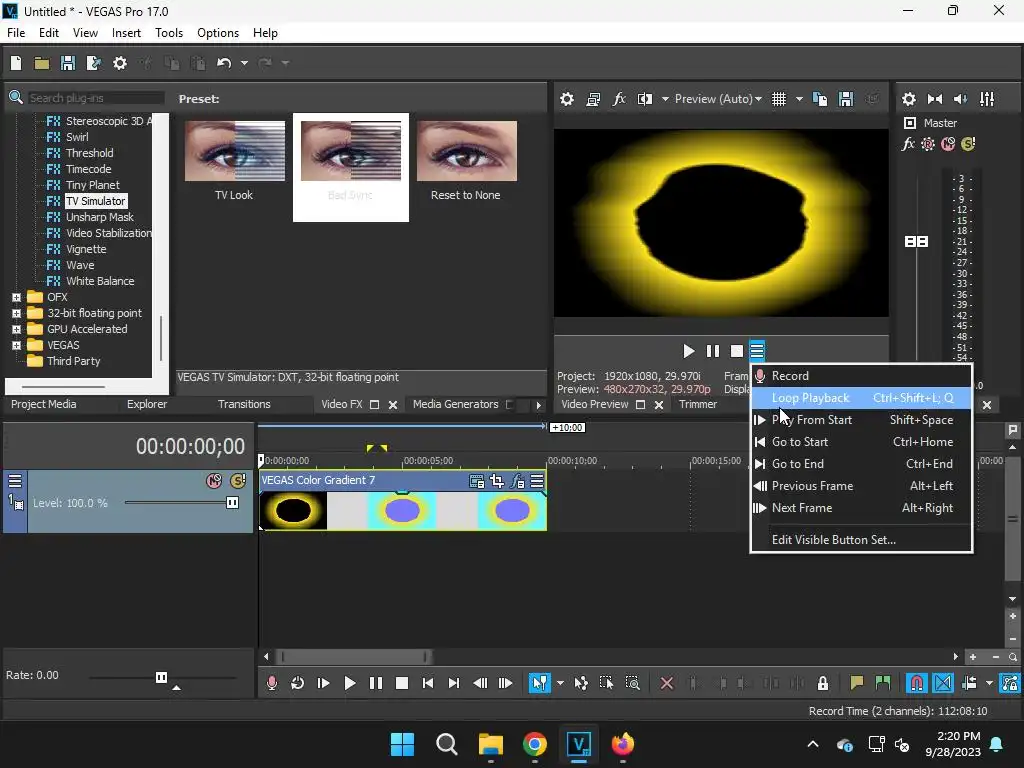Click playback Rate slider handle
Screen dimensions: 1024x768
[x=161, y=677]
